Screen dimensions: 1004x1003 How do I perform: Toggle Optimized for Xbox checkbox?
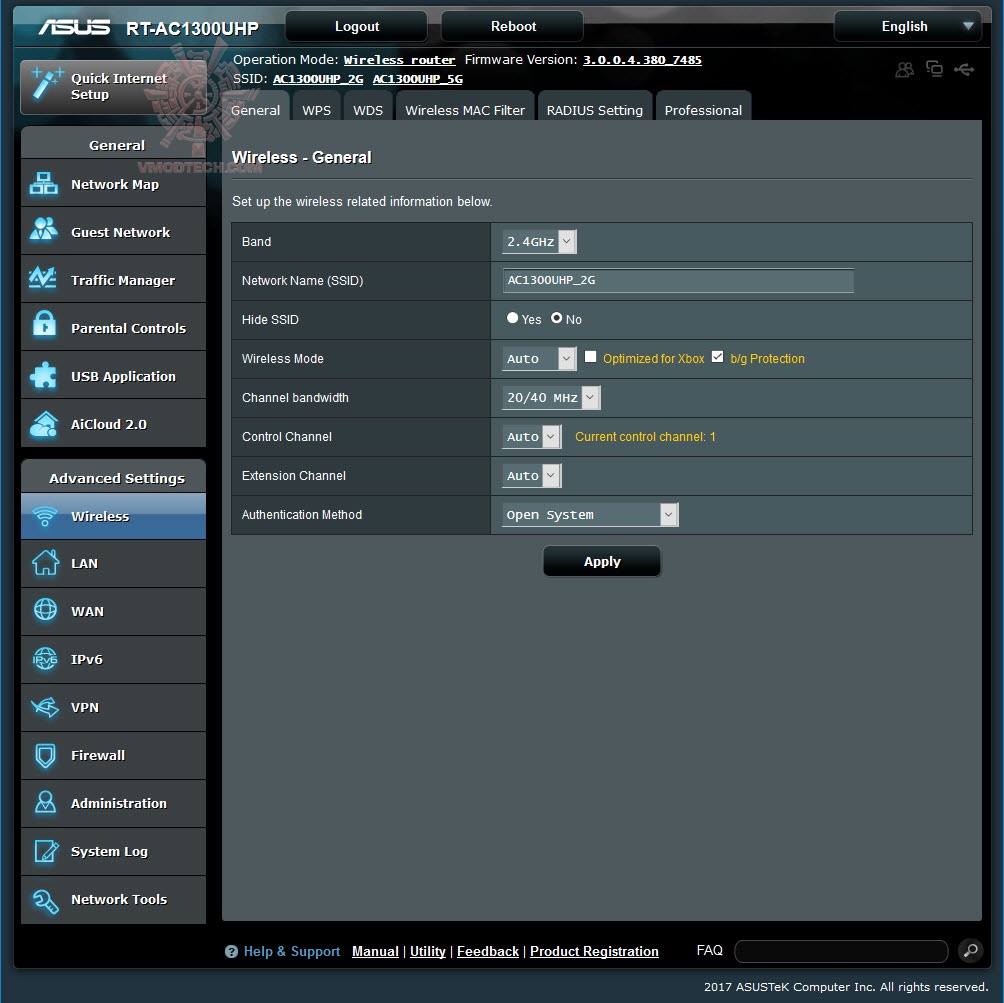[590, 357]
